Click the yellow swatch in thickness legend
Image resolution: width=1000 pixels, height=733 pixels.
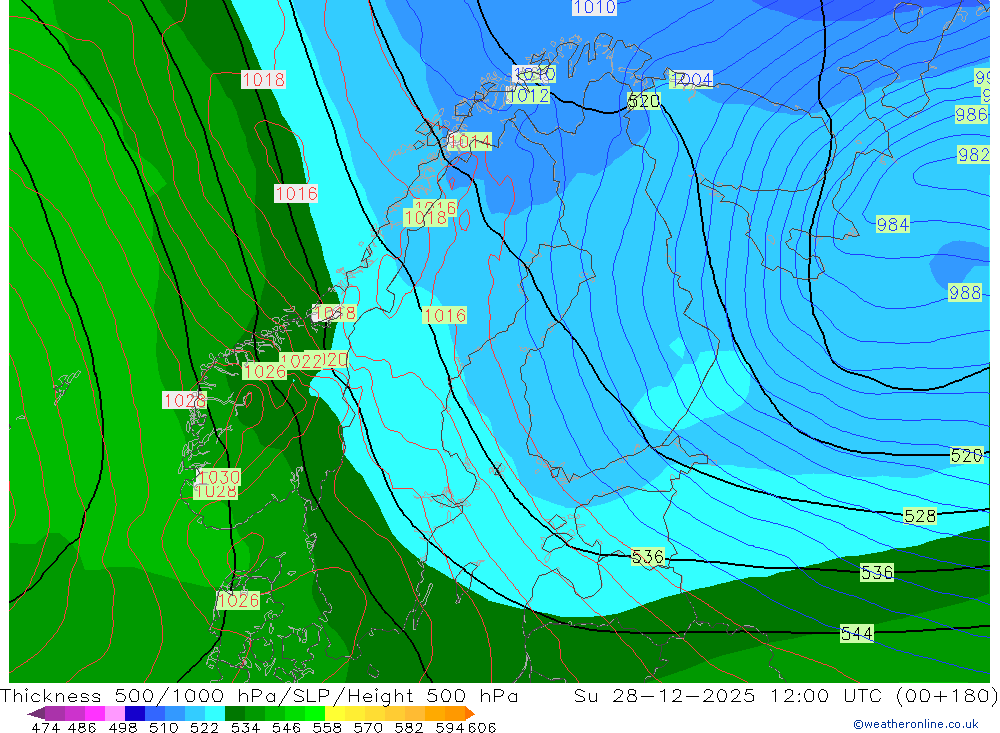[335, 713]
